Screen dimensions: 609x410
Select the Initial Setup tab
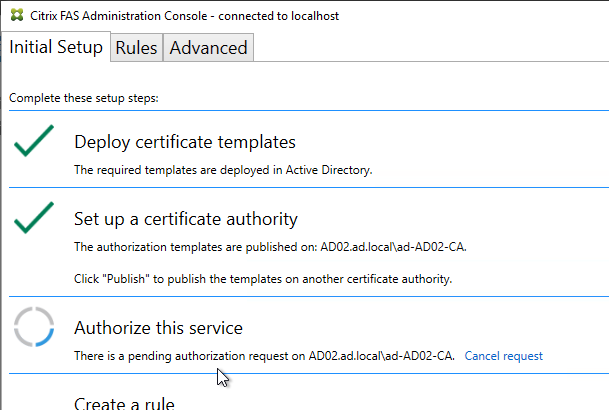pyautogui.click(x=56, y=47)
